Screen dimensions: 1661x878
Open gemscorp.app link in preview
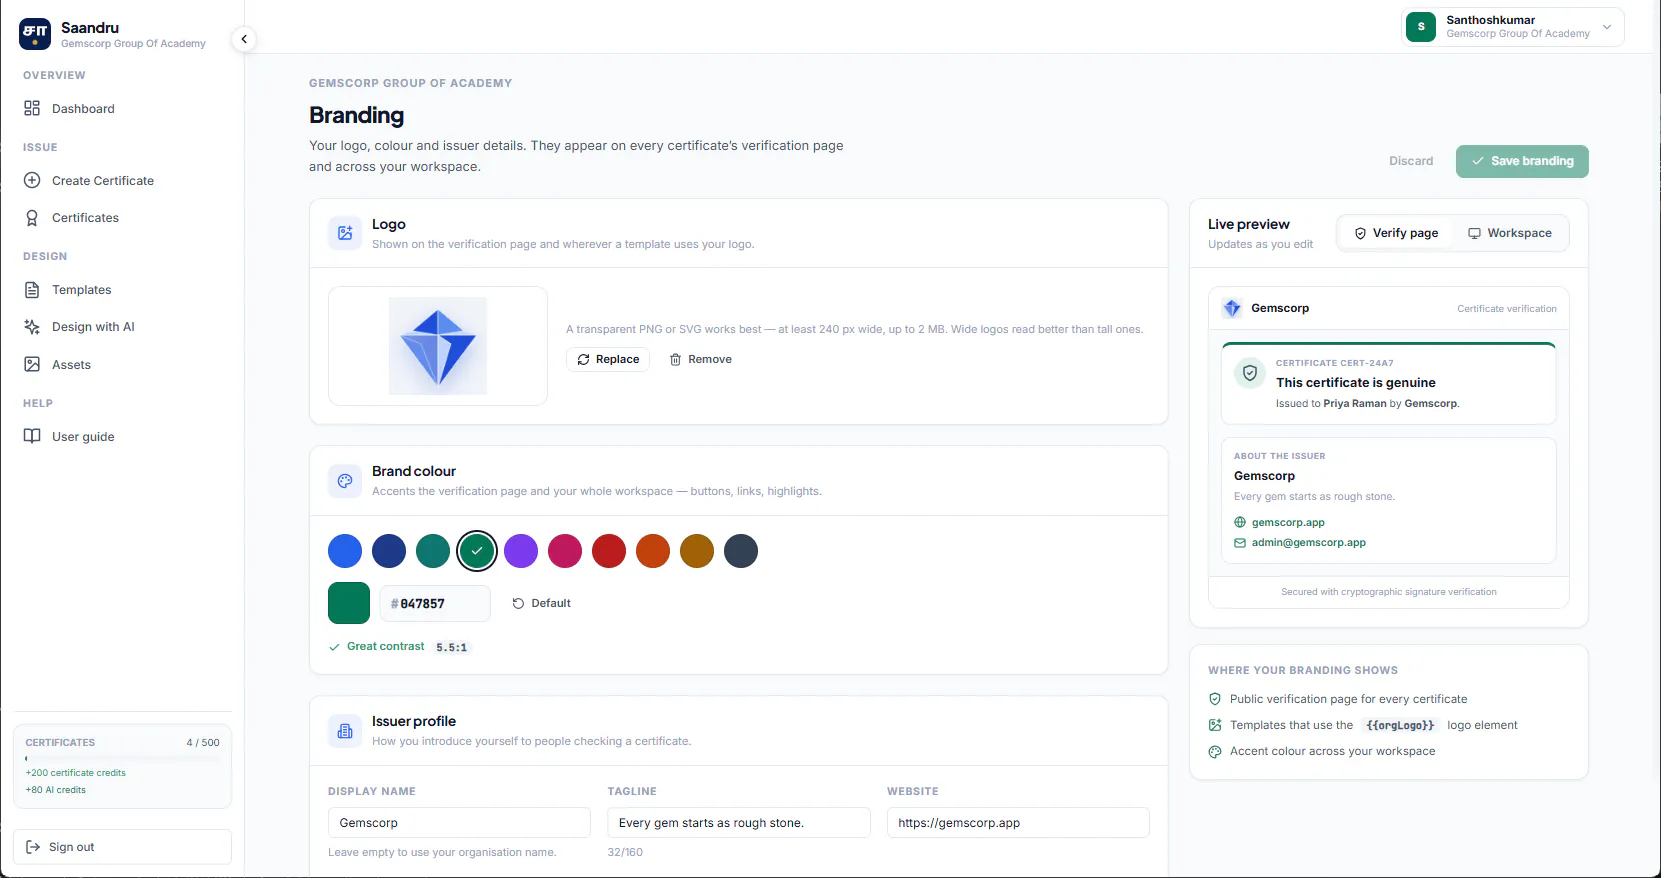tap(1288, 523)
